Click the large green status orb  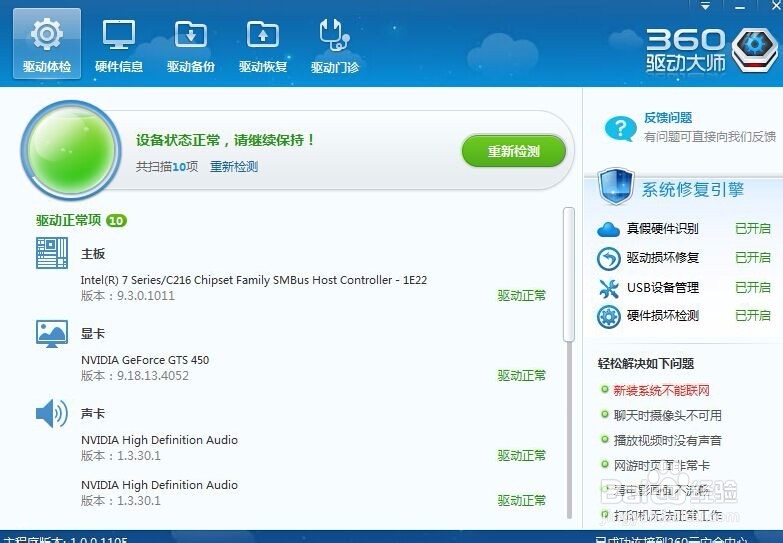pos(71,149)
